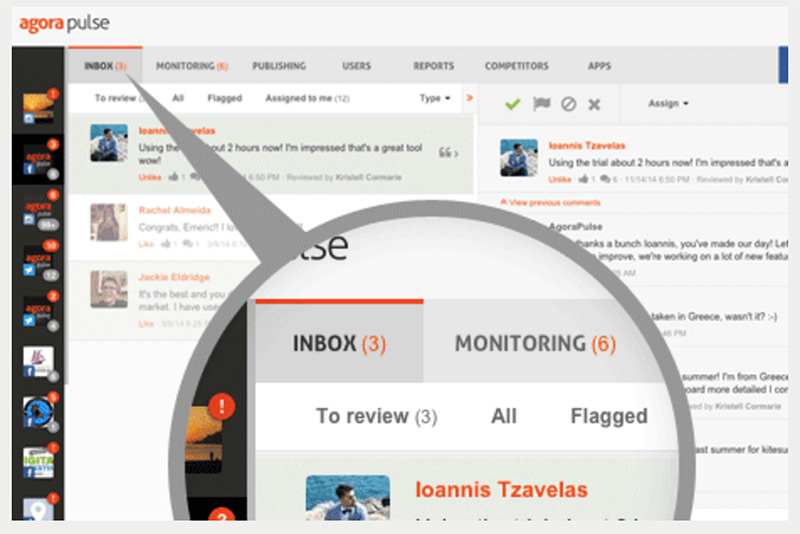800x534 pixels.
Task: Click Jackie Eldridge's avatar thumbnail
Action: pos(109,289)
